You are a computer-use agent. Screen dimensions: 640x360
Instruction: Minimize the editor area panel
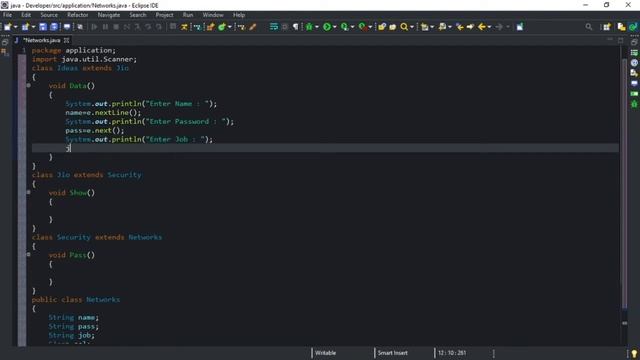tap(610, 40)
